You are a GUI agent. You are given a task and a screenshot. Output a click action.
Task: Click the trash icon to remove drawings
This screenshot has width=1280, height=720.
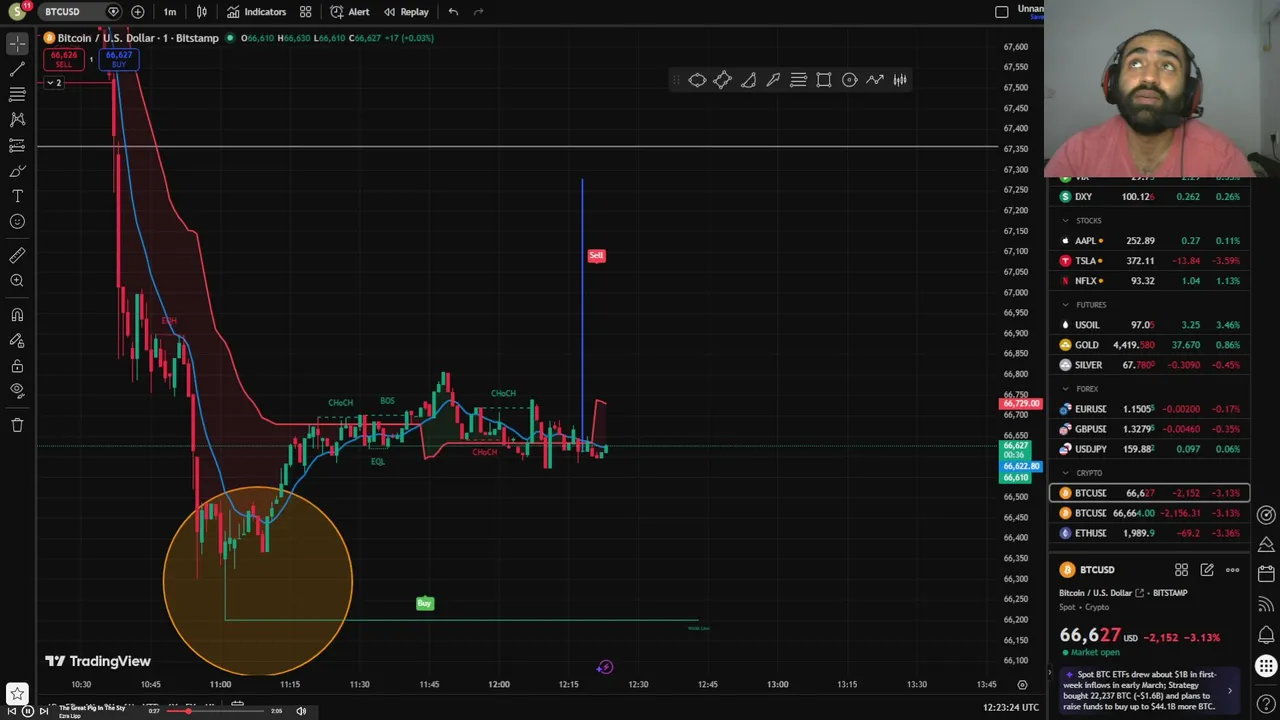pos(17,425)
